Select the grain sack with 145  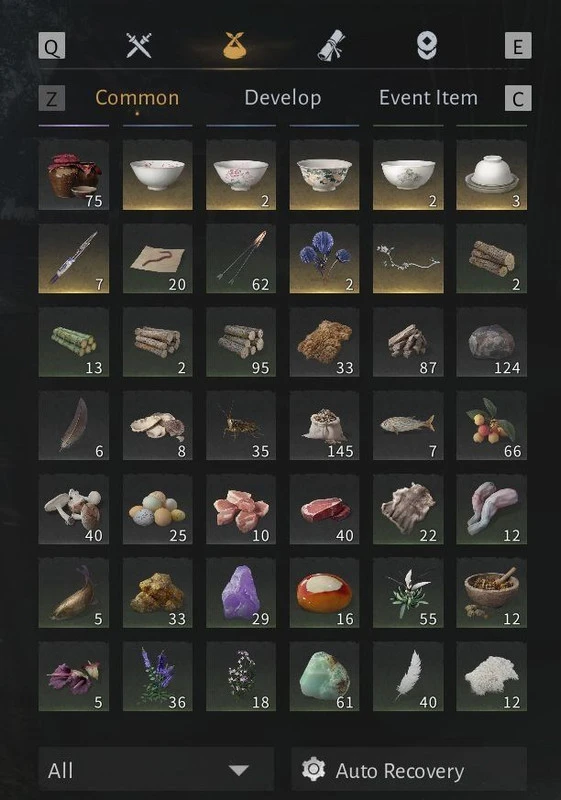pyautogui.click(x=324, y=426)
